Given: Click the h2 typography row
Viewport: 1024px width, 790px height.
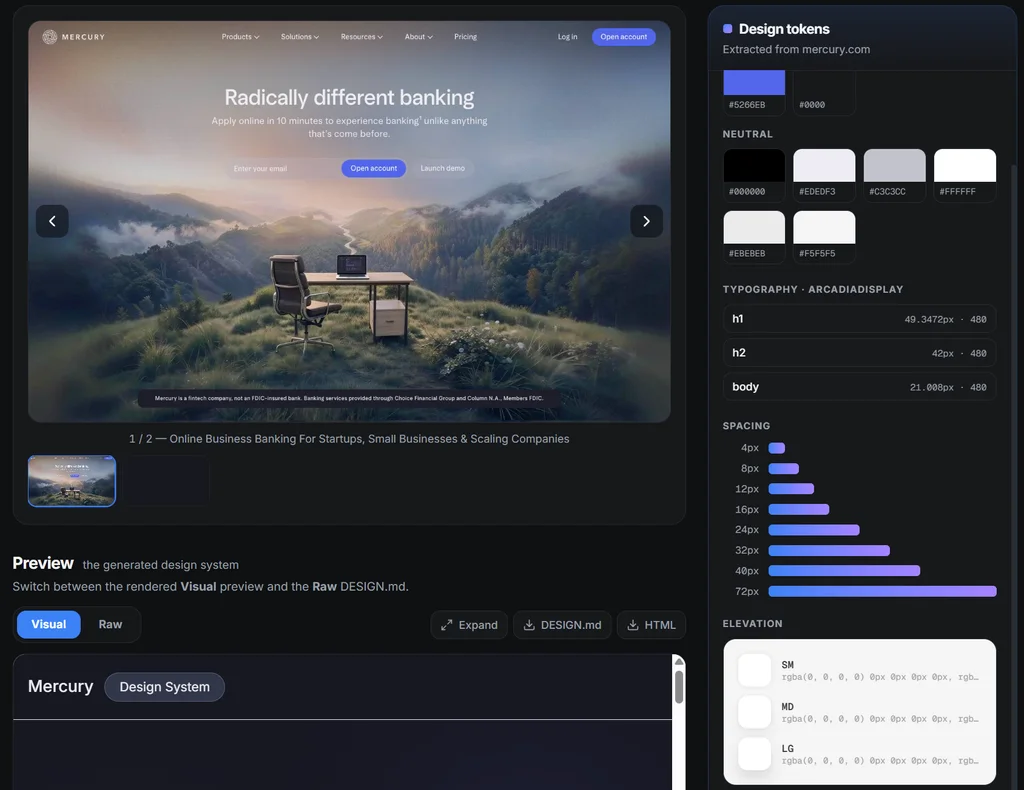Looking at the screenshot, I should point(859,353).
